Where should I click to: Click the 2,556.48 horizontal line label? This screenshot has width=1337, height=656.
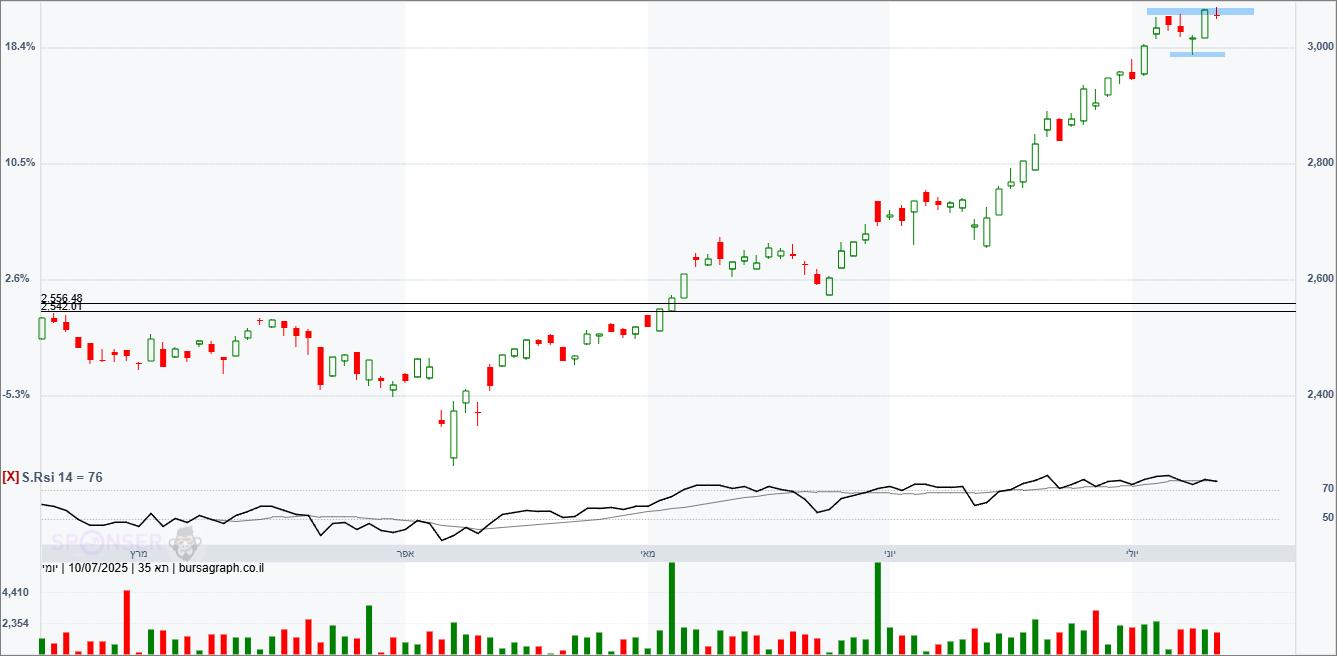(61, 299)
